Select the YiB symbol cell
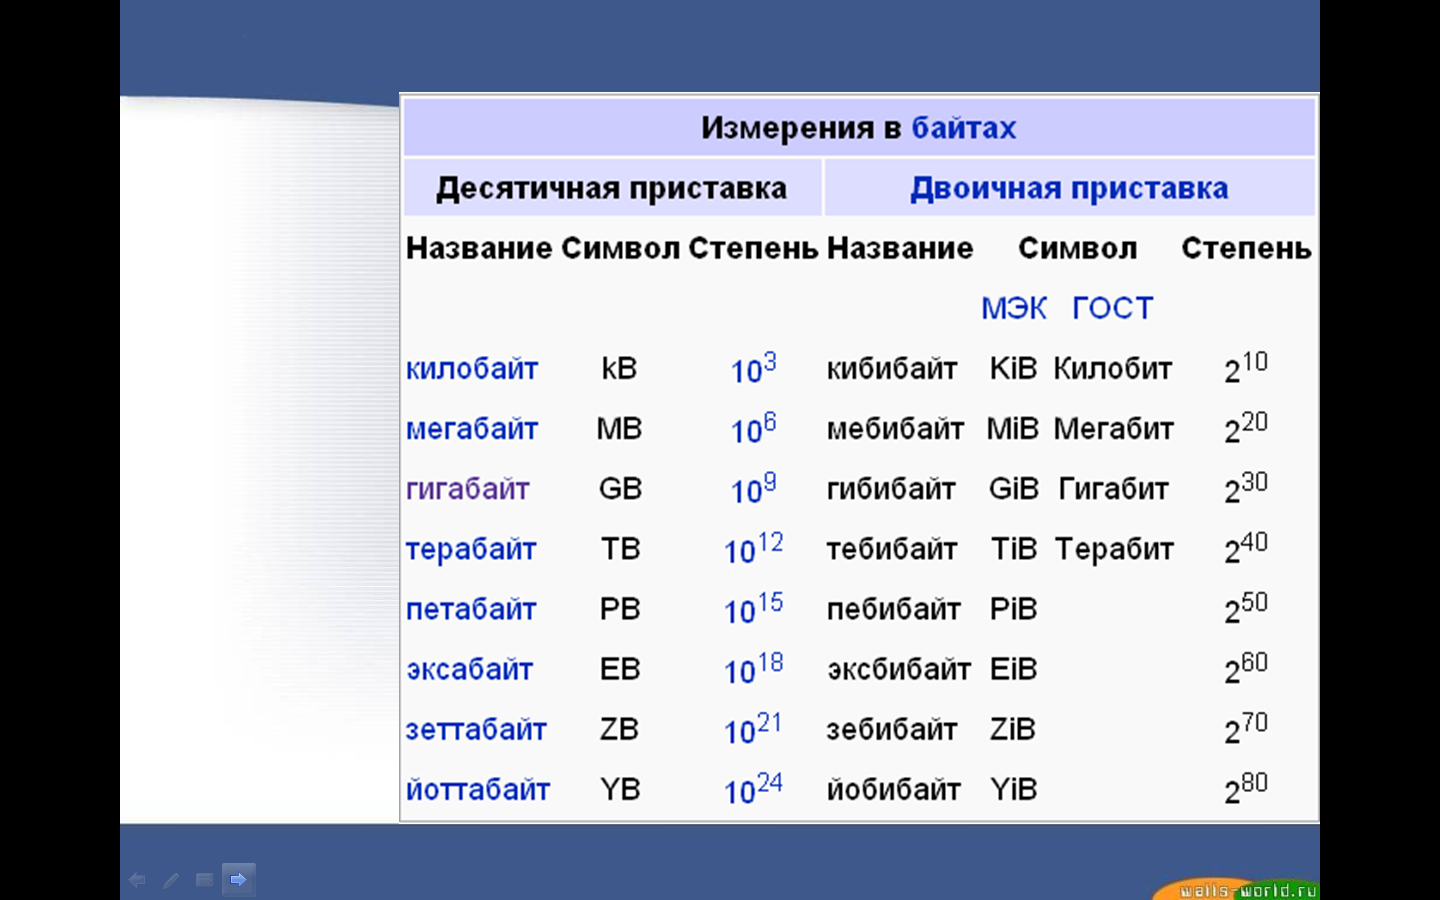 [1014, 789]
